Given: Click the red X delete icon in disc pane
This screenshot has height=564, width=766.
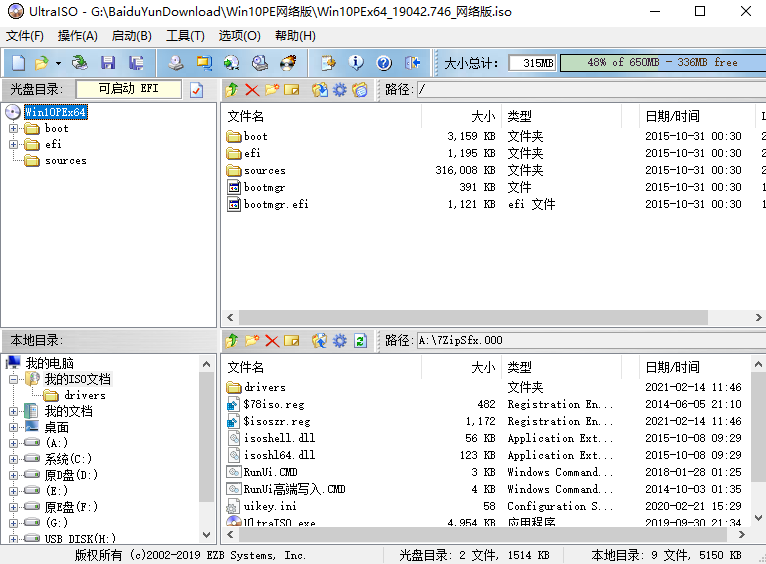Looking at the screenshot, I should tap(252, 90).
